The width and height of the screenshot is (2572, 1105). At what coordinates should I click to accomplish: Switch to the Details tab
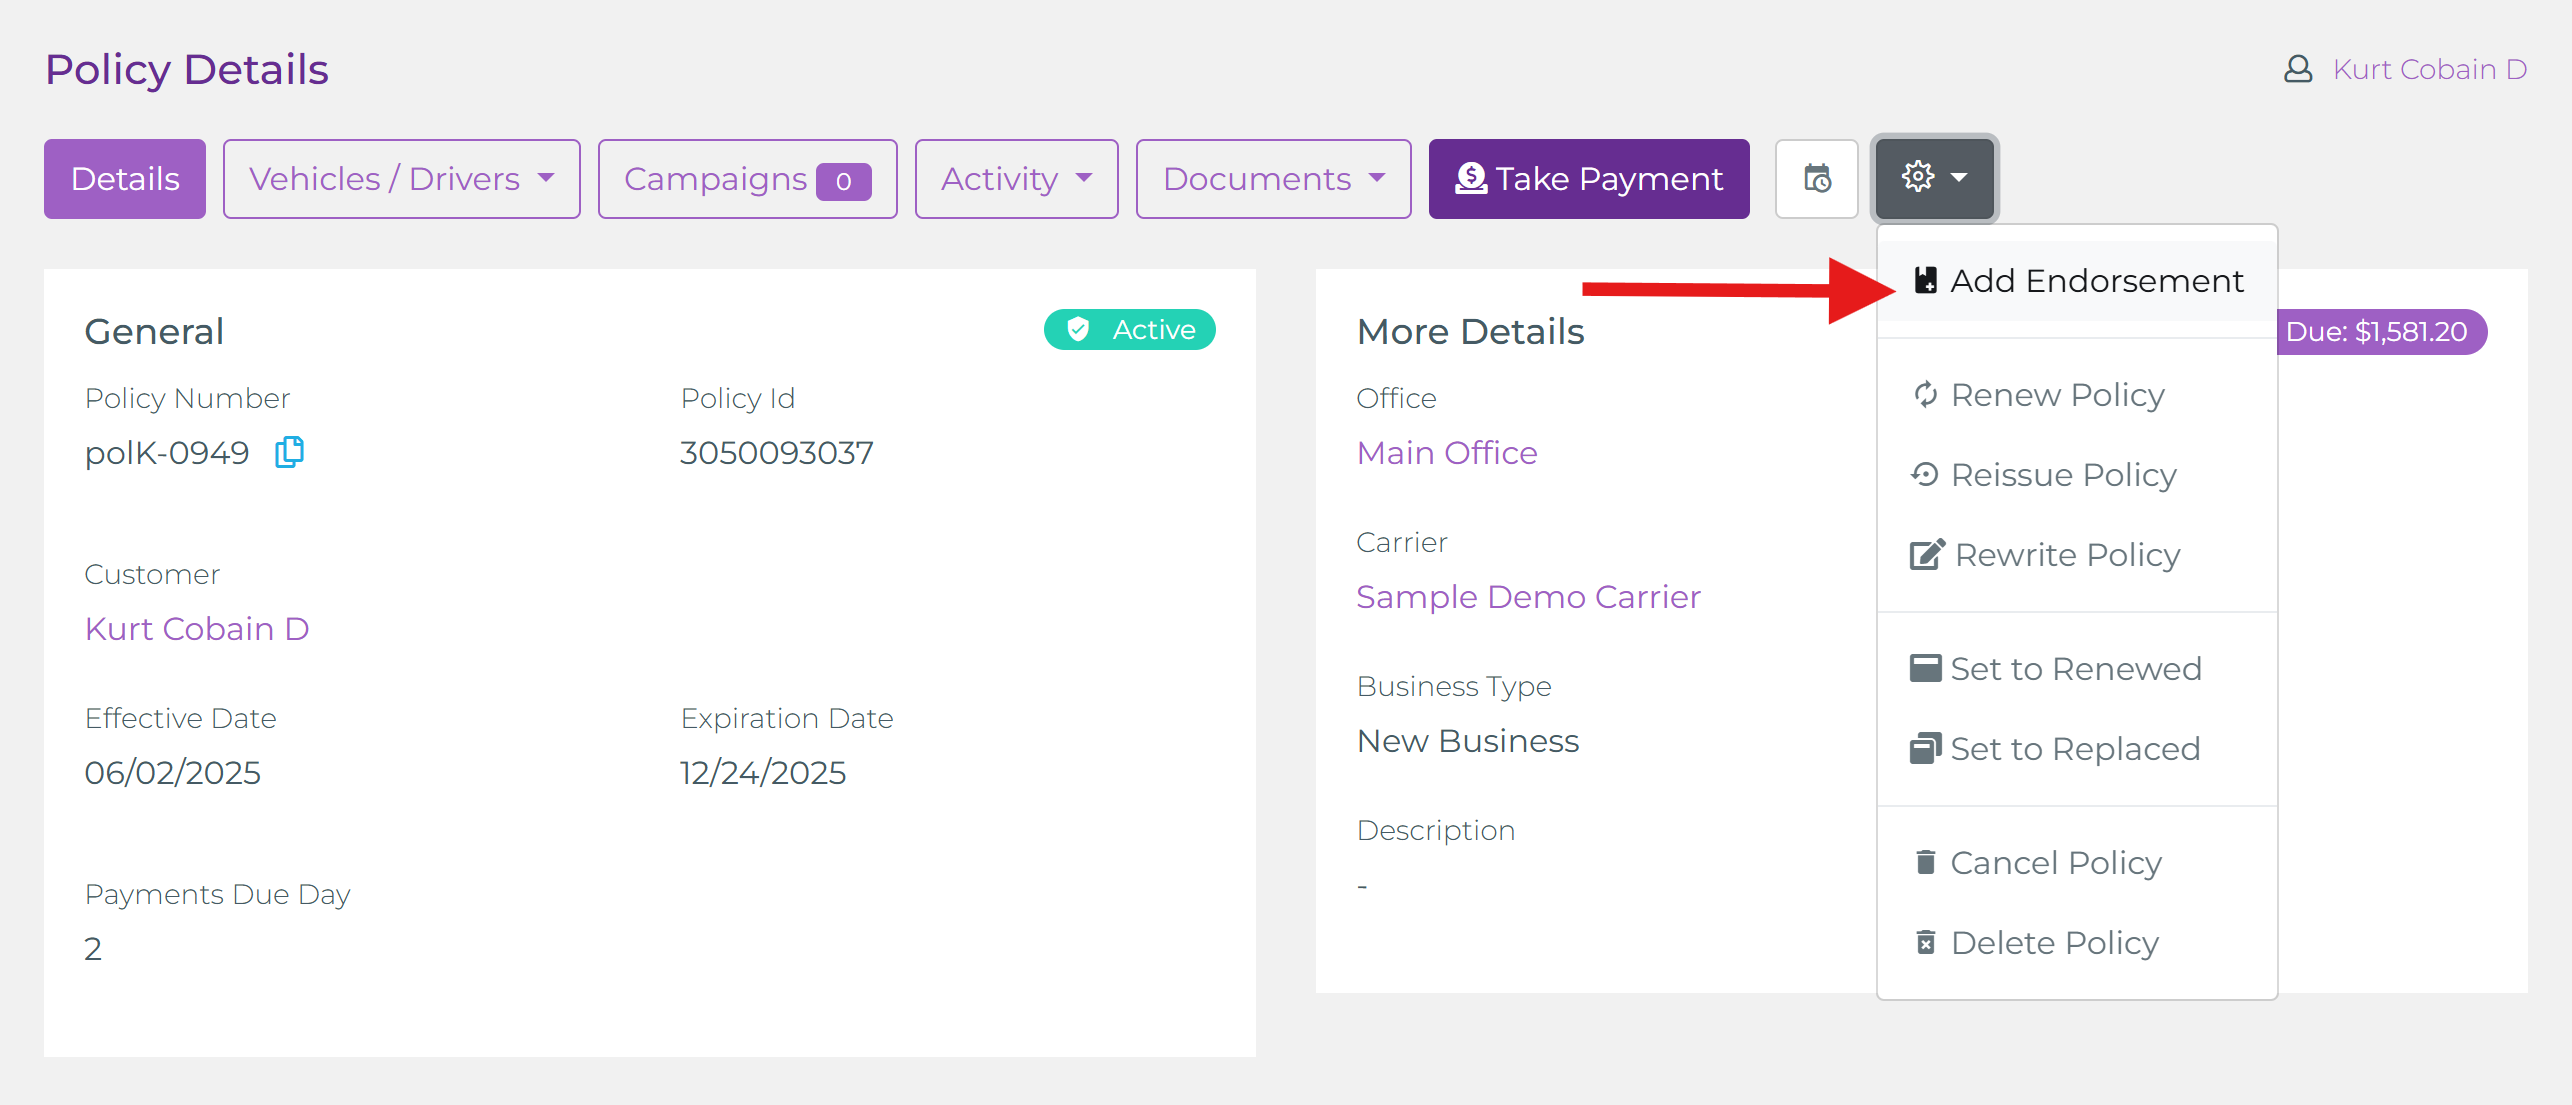pos(125,179)
